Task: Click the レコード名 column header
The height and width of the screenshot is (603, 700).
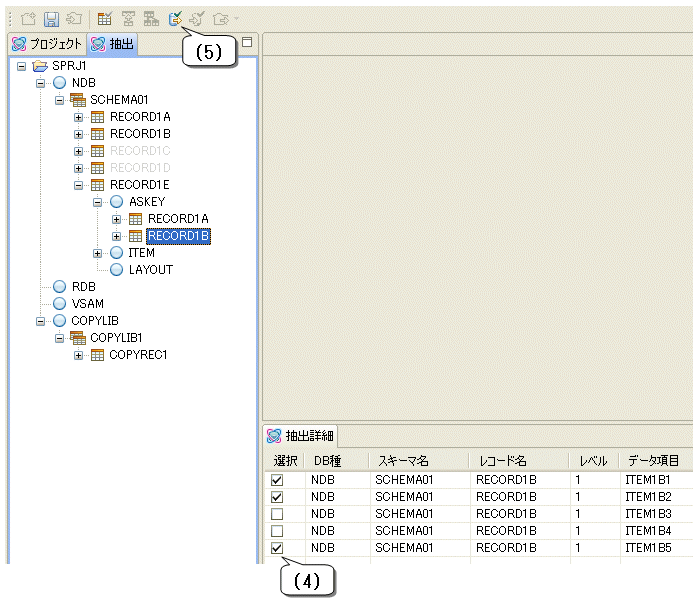Action: pyautogui.click(x=518, y=461)
